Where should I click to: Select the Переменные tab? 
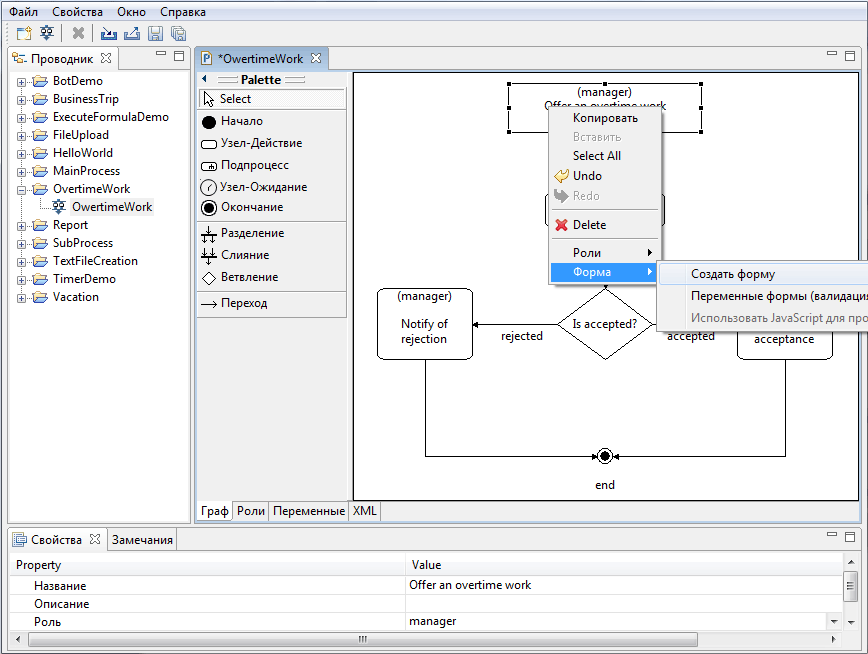[308, 511]
